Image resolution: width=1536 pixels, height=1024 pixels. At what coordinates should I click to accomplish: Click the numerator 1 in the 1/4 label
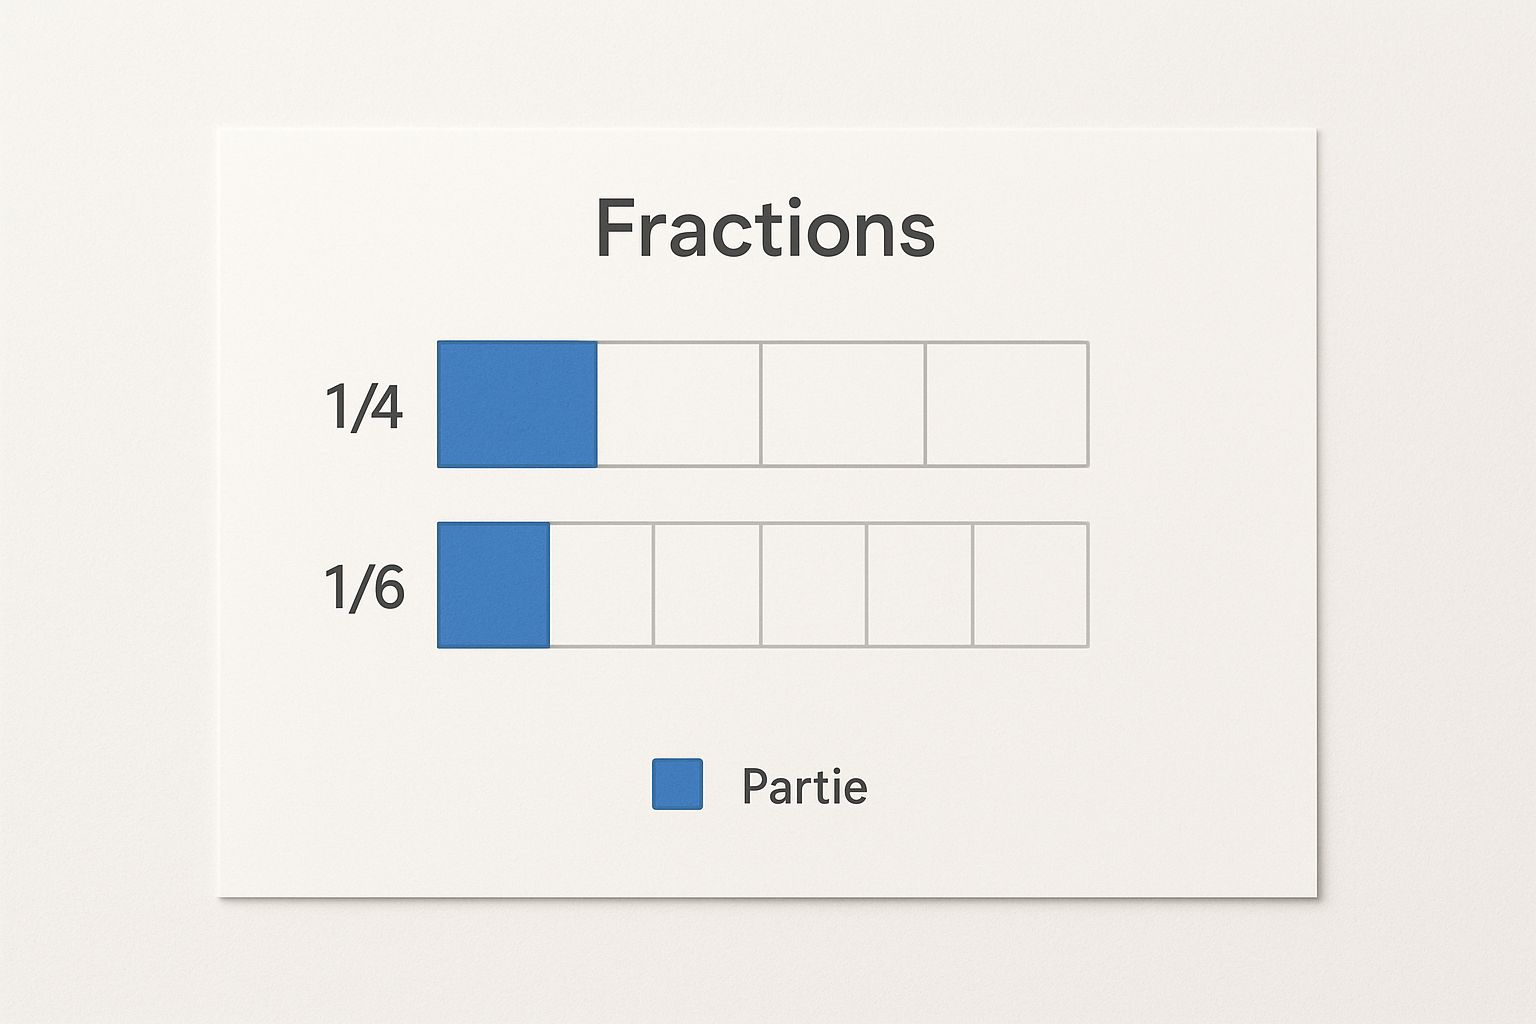(336, 407)
